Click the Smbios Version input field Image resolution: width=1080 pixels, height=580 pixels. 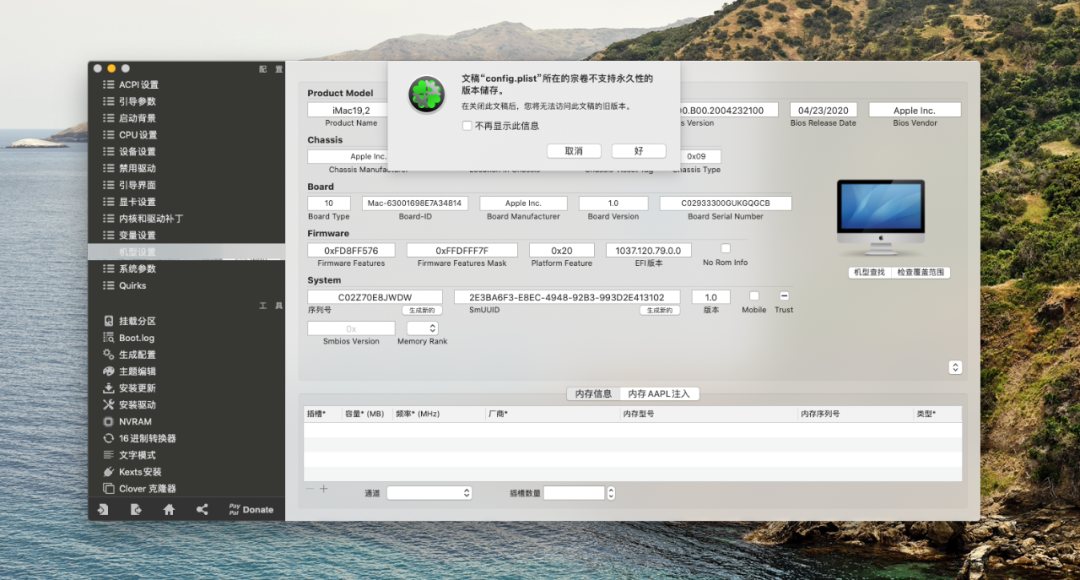[x=351, y=329]
